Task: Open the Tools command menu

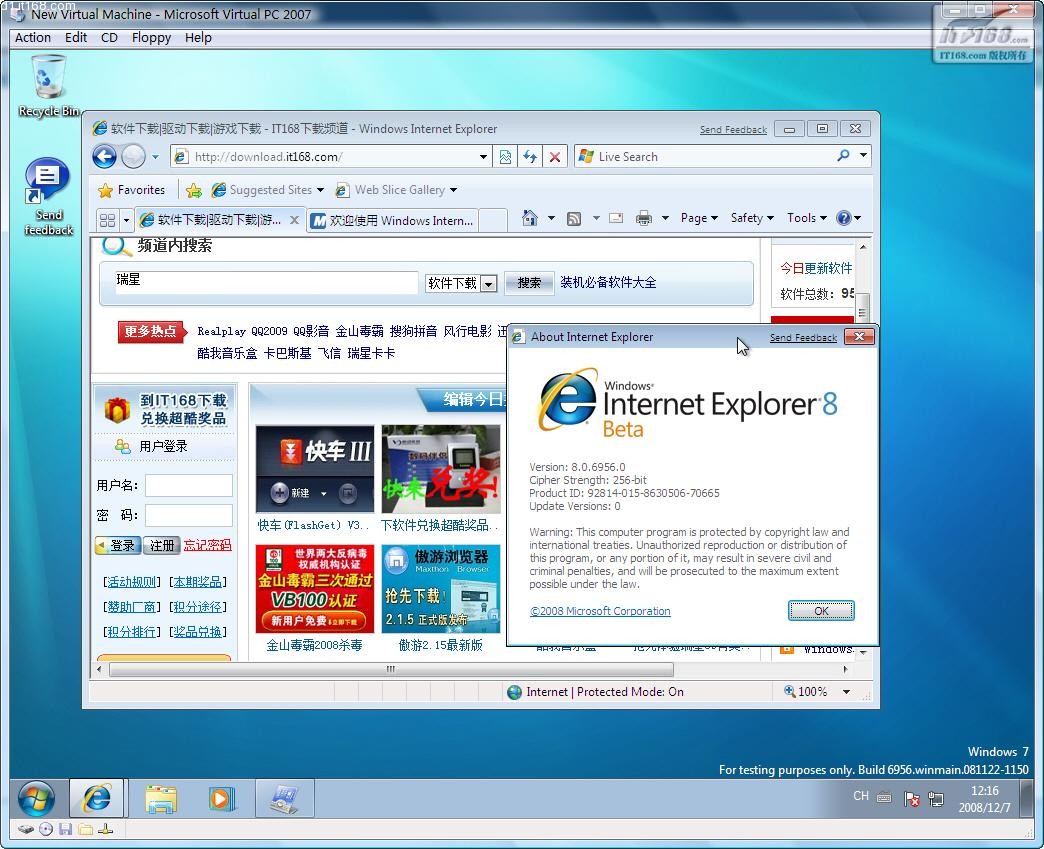Action: click(x=807, y=218)
